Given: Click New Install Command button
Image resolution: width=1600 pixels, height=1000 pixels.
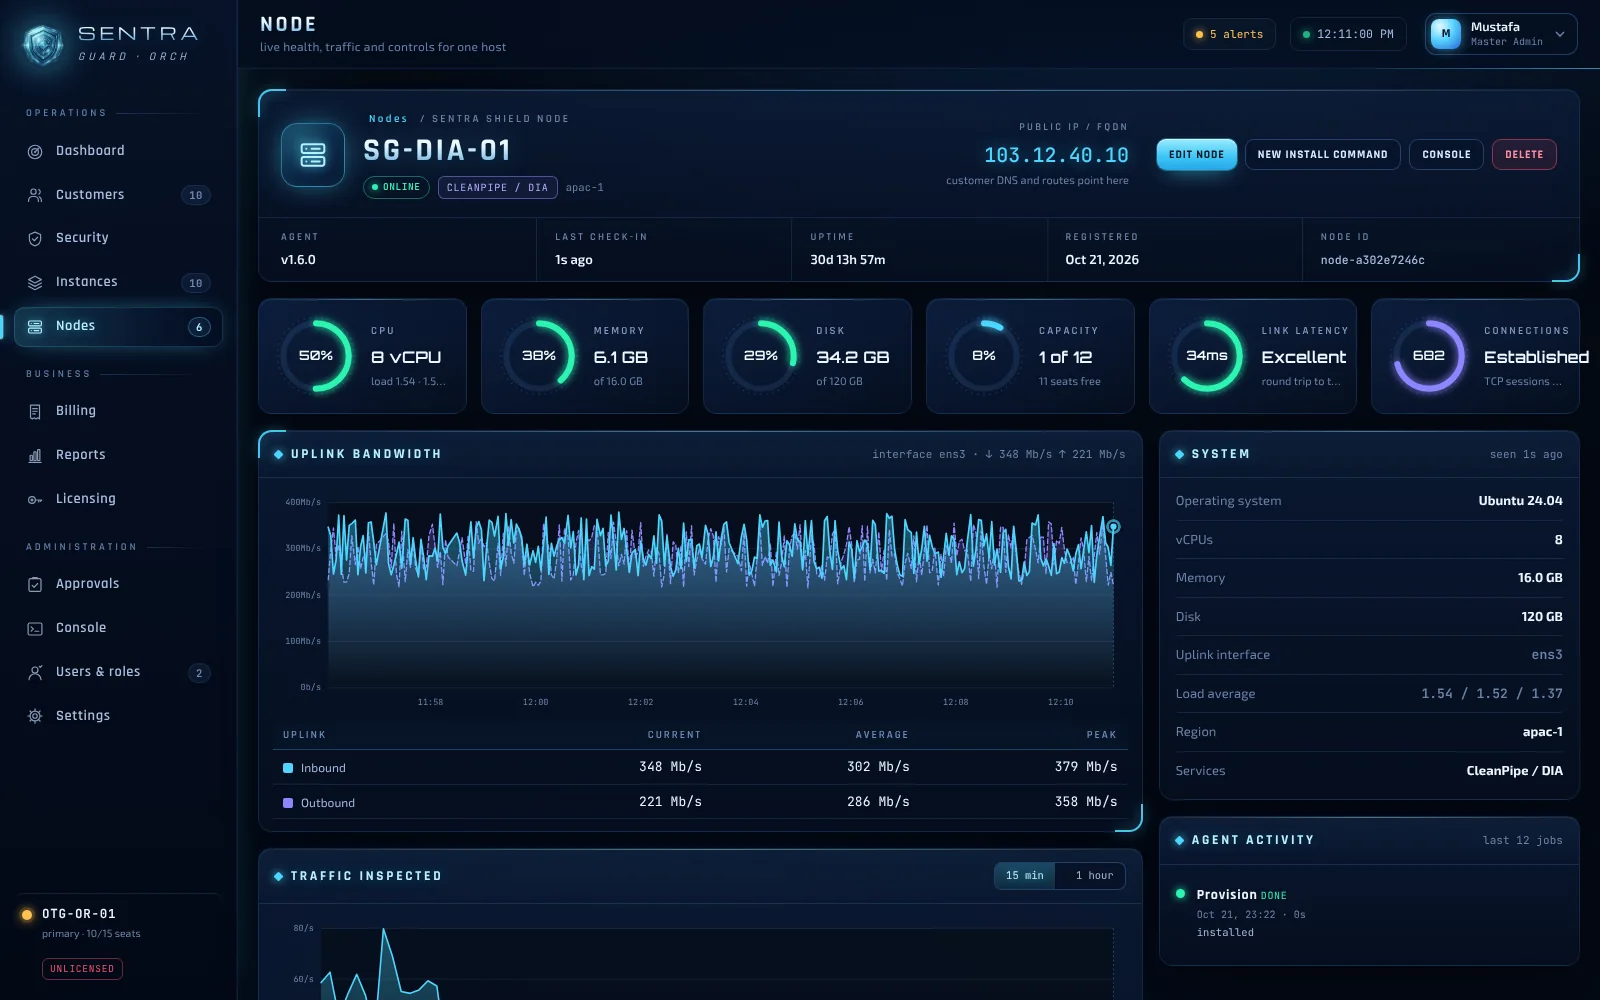Looking at the screenshot, I should click(x=1322, y=155).
